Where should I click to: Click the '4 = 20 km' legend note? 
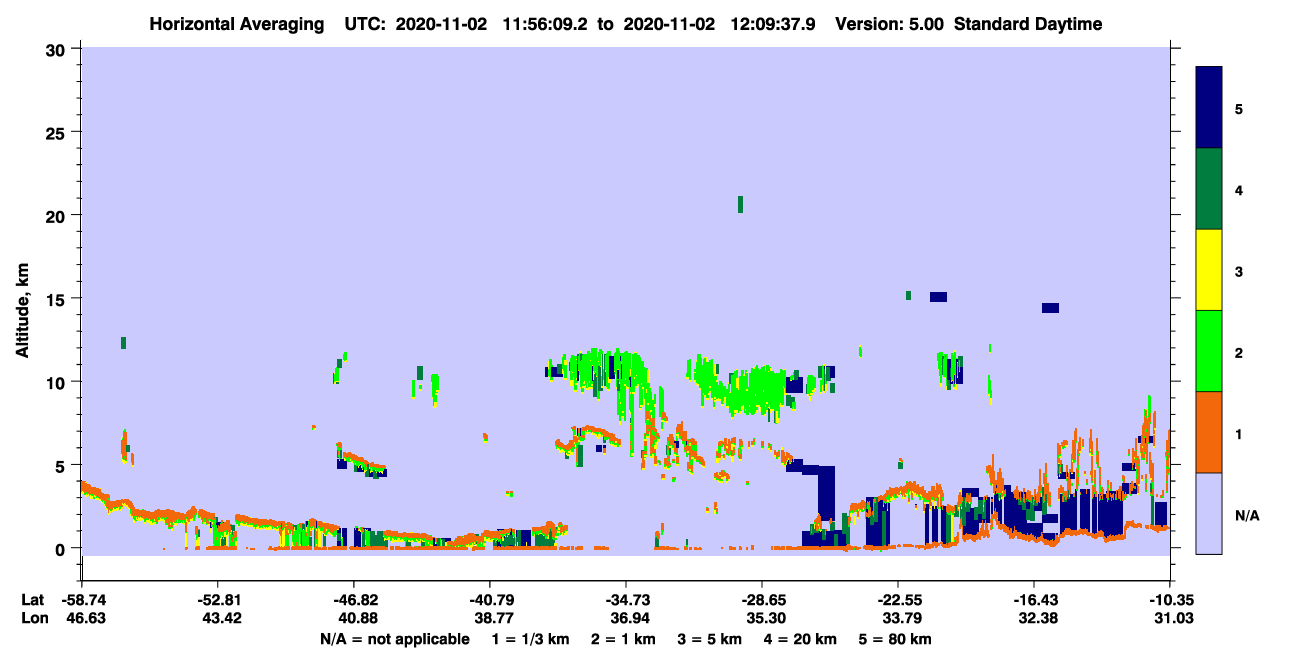802,640
